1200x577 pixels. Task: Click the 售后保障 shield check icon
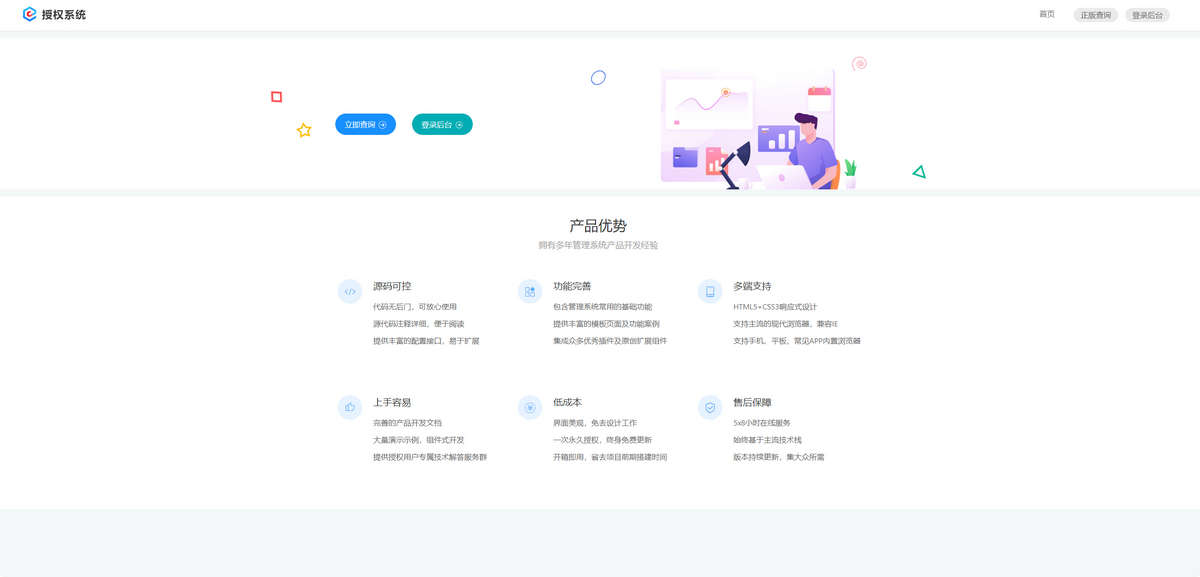click(x=710, y=407)
